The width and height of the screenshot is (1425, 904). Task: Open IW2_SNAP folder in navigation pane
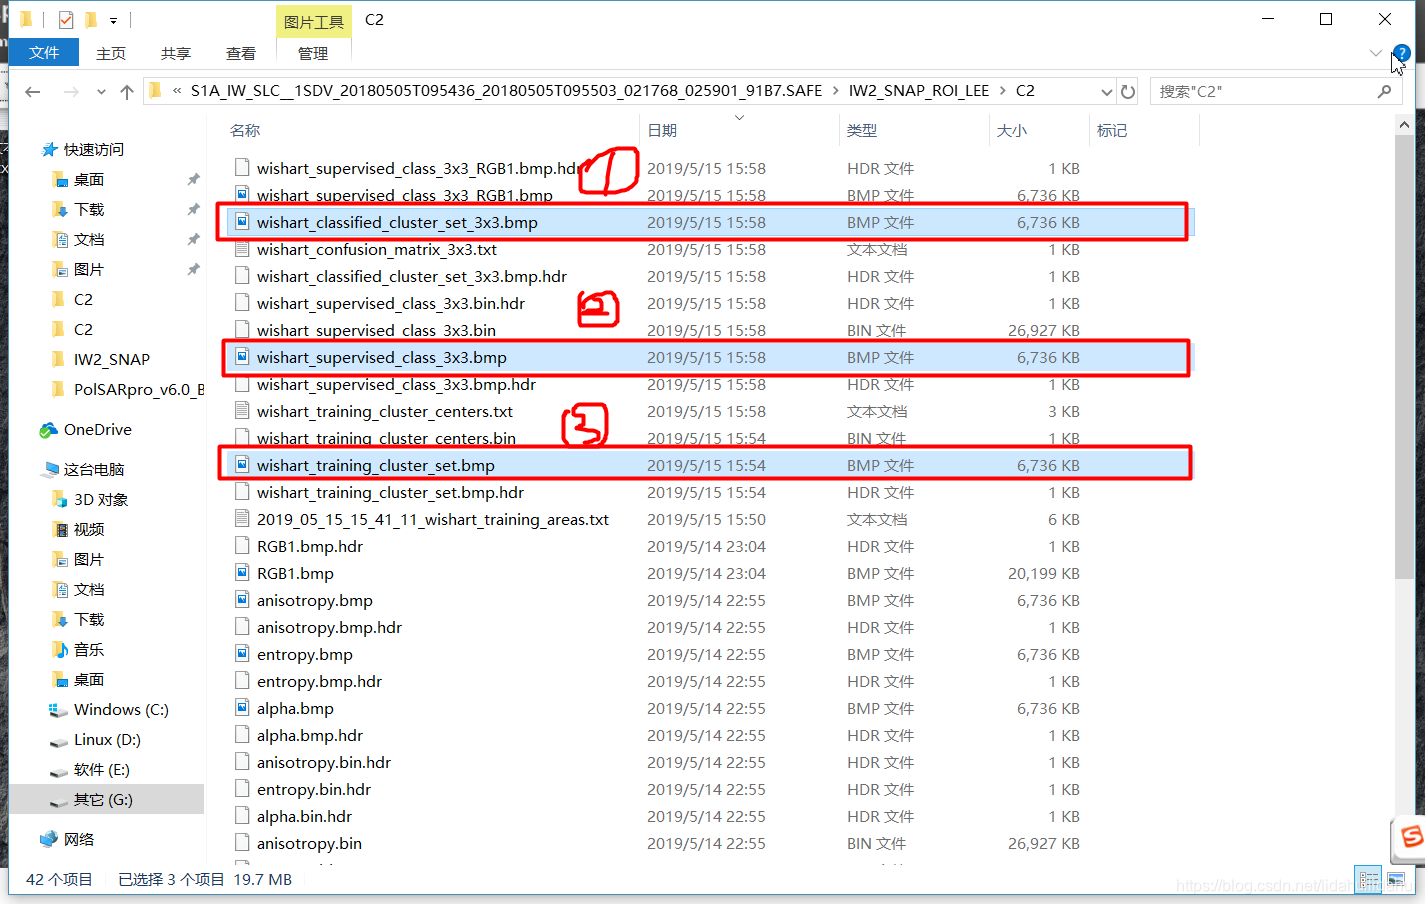tap(112, 359)
